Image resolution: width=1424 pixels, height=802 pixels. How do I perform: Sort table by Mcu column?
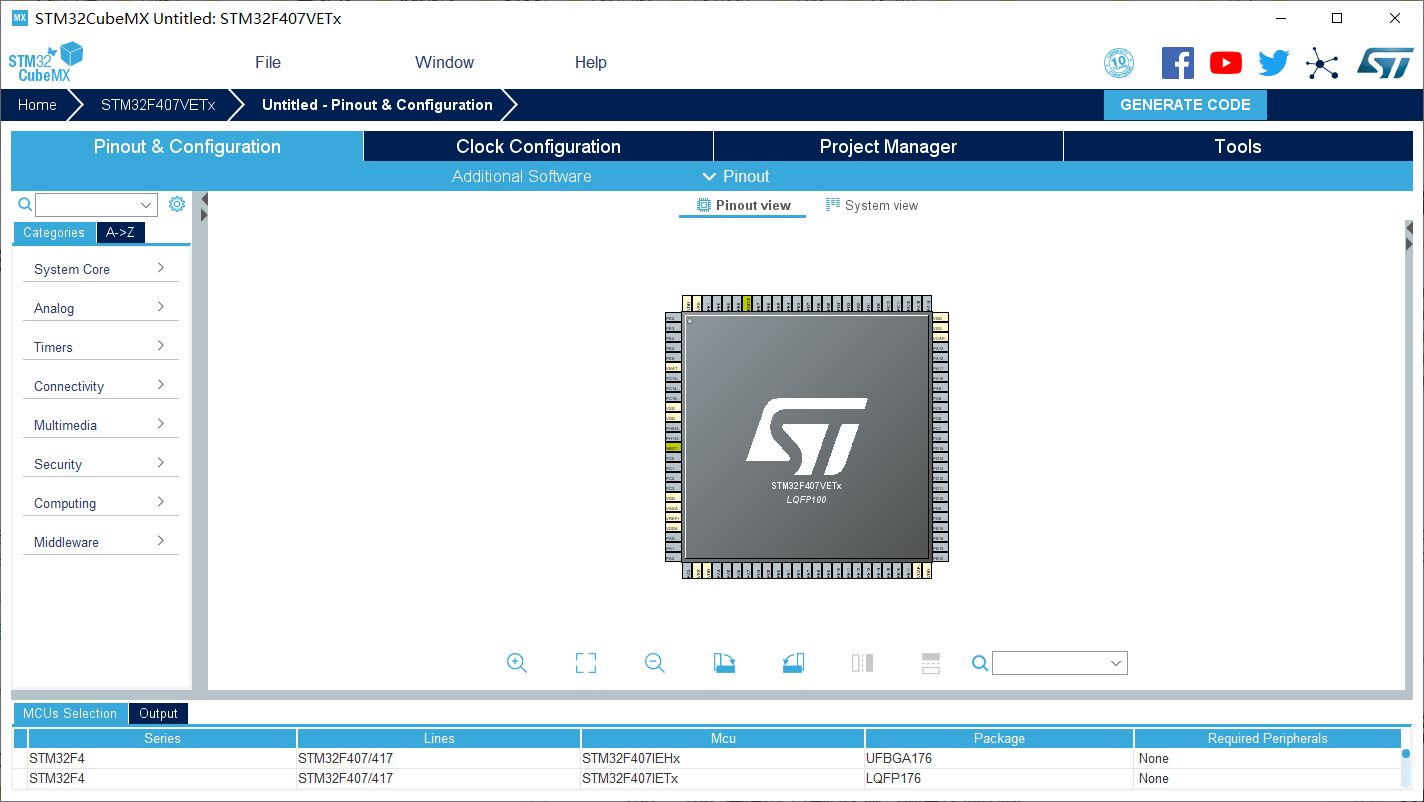[x=723, y=738]
